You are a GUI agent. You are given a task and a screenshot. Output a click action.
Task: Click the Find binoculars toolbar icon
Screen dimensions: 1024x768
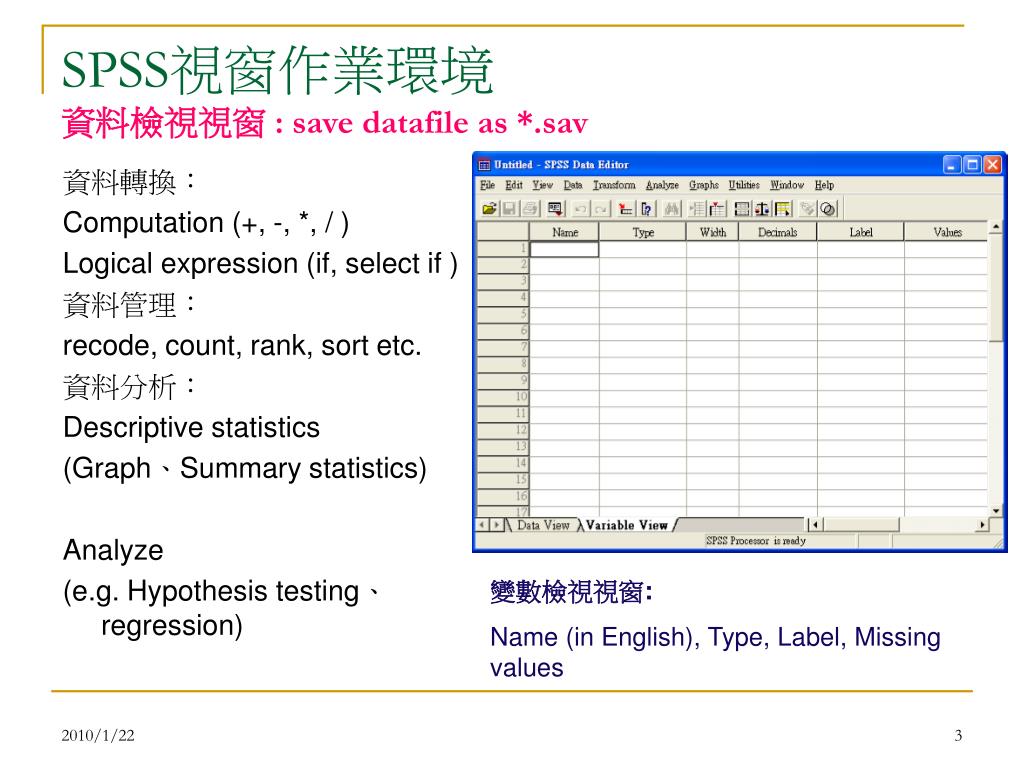tap(672, 209)
